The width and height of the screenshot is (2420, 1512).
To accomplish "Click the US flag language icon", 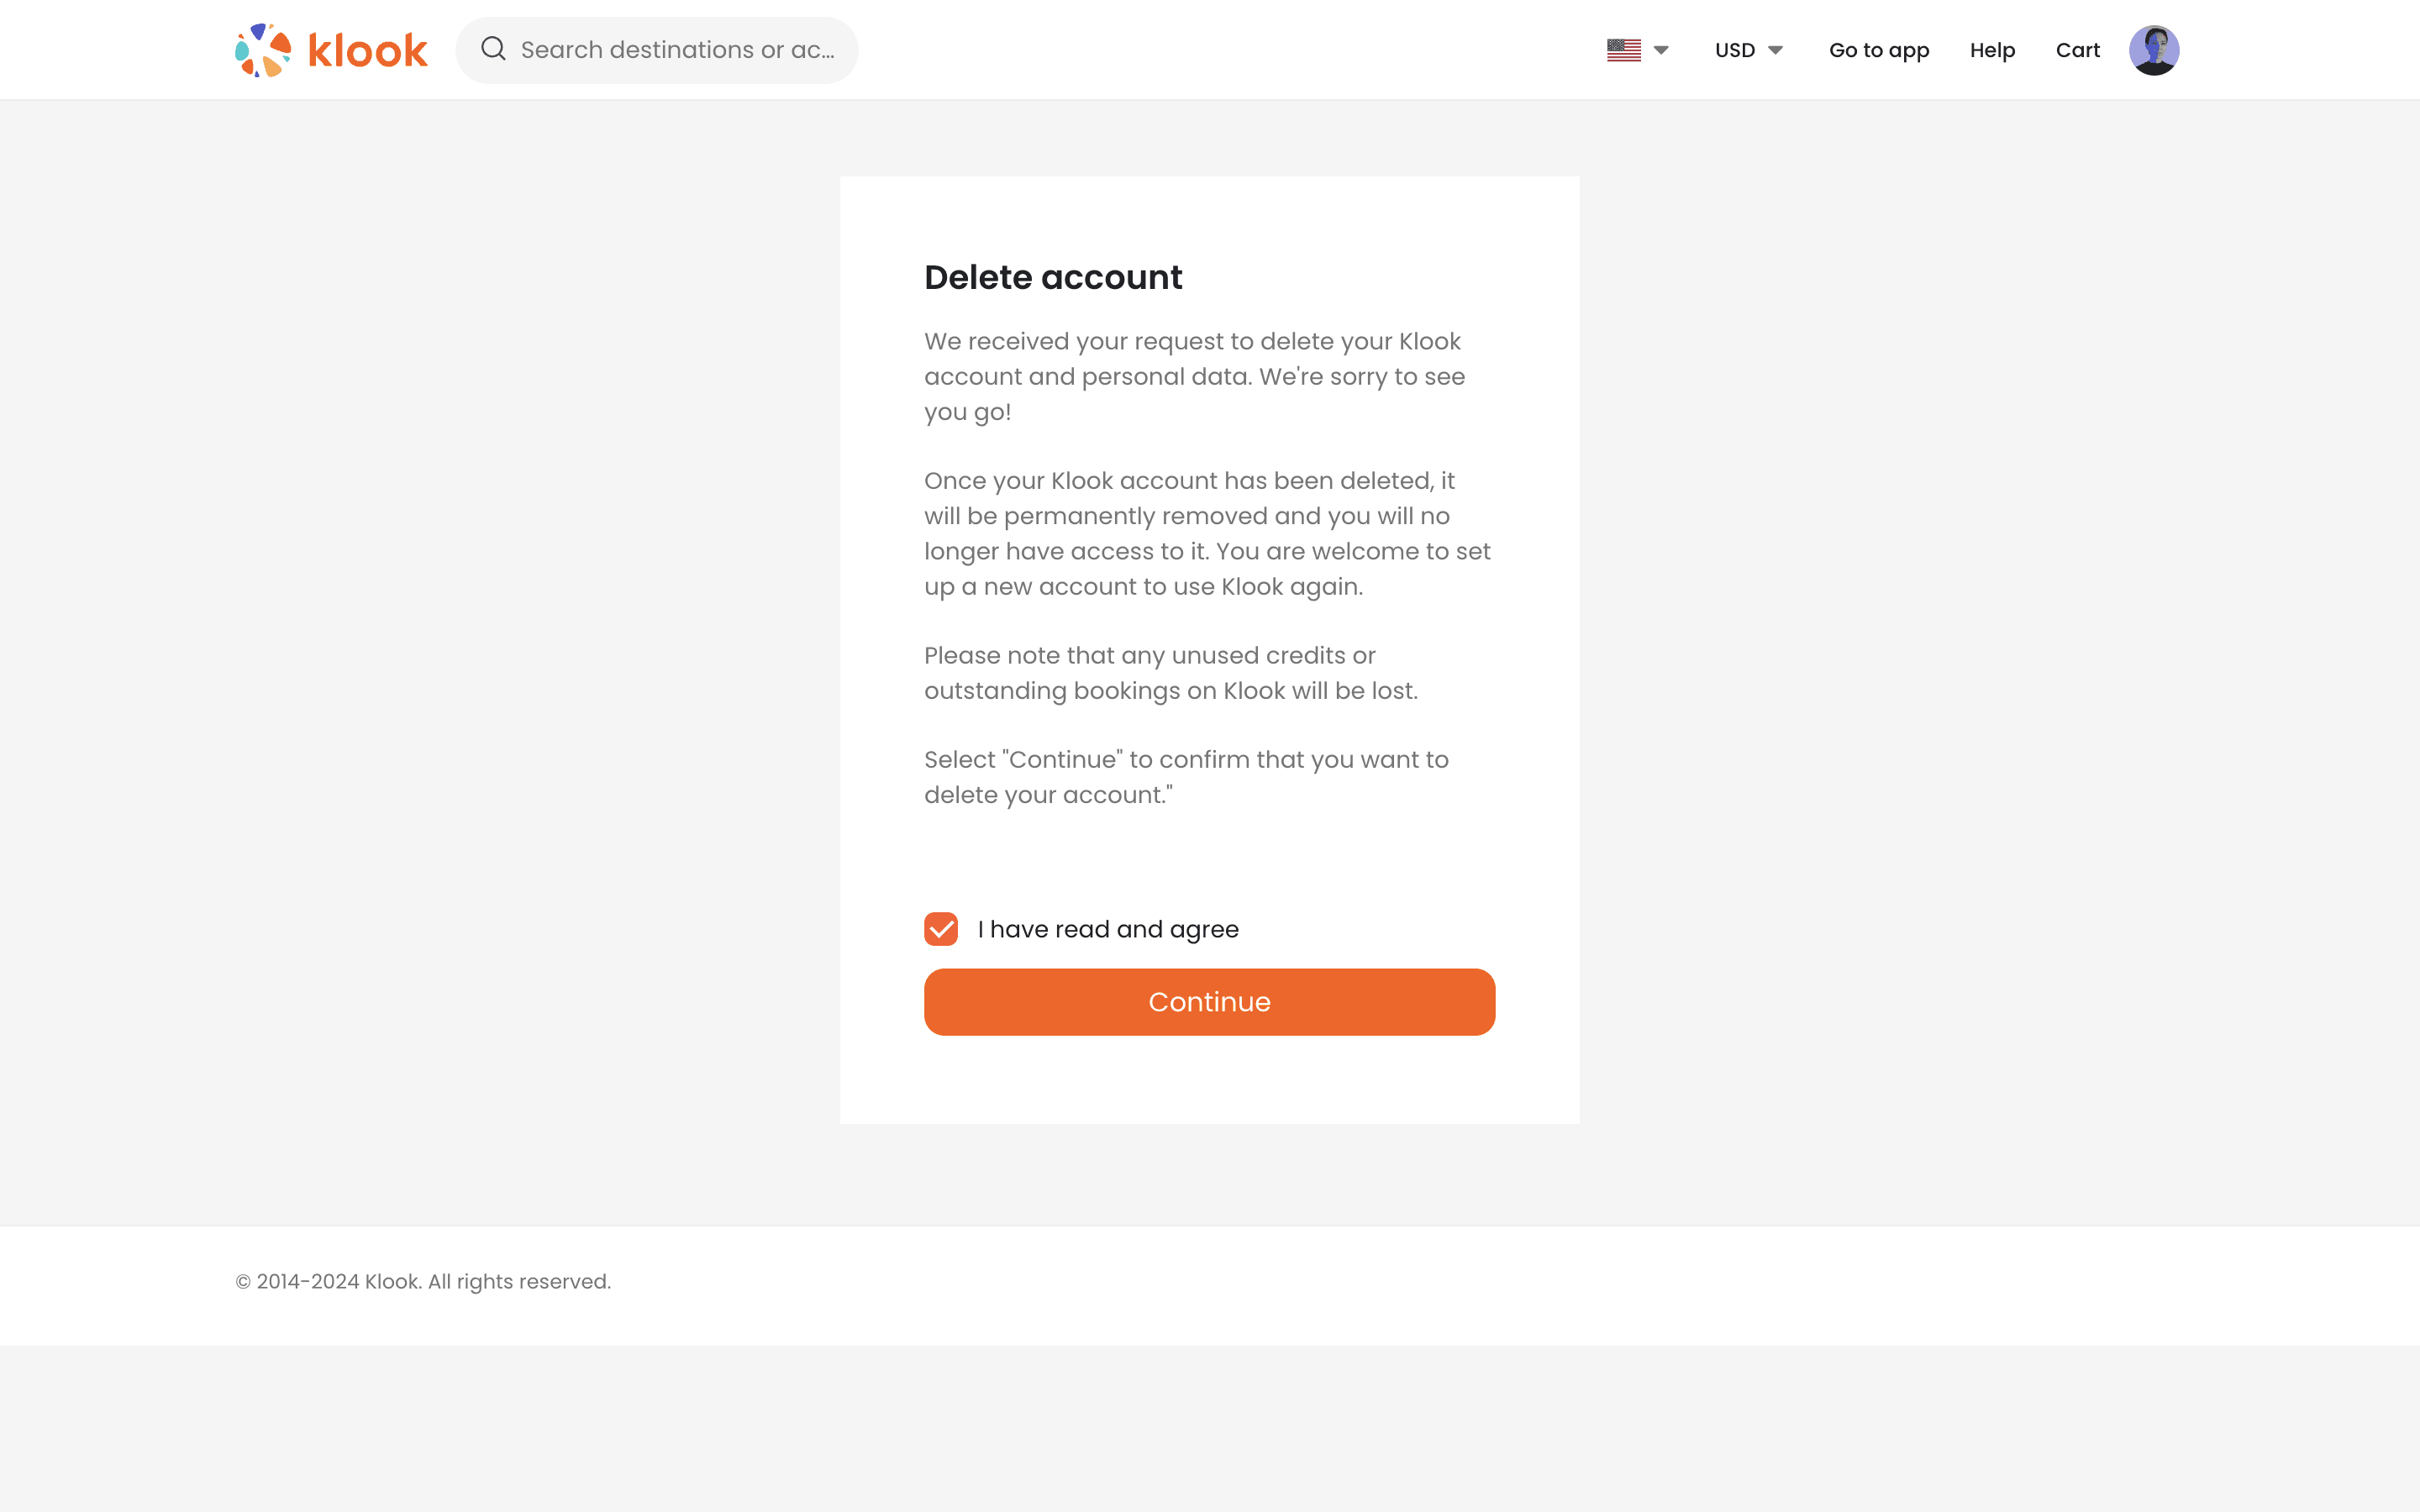I will (1623, 50).
